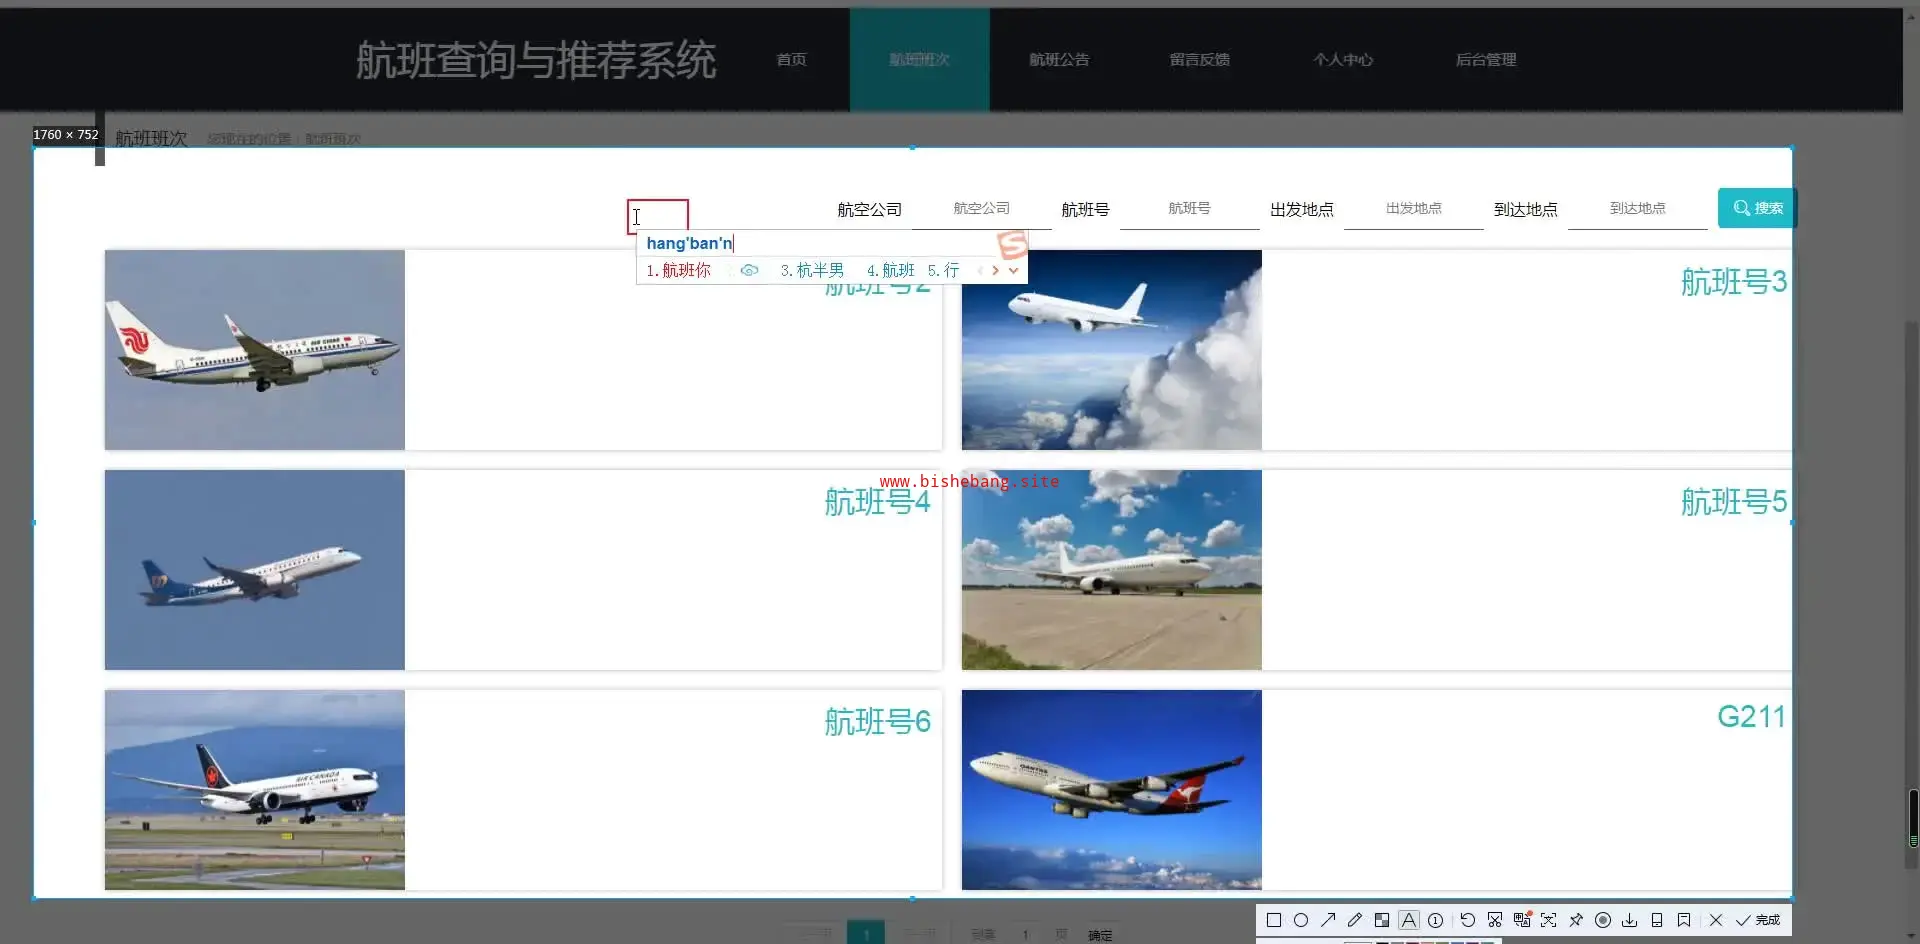Toggle the screen recording button
The width and height of the screenshot is (1920, 944).
click(1602, 920)
